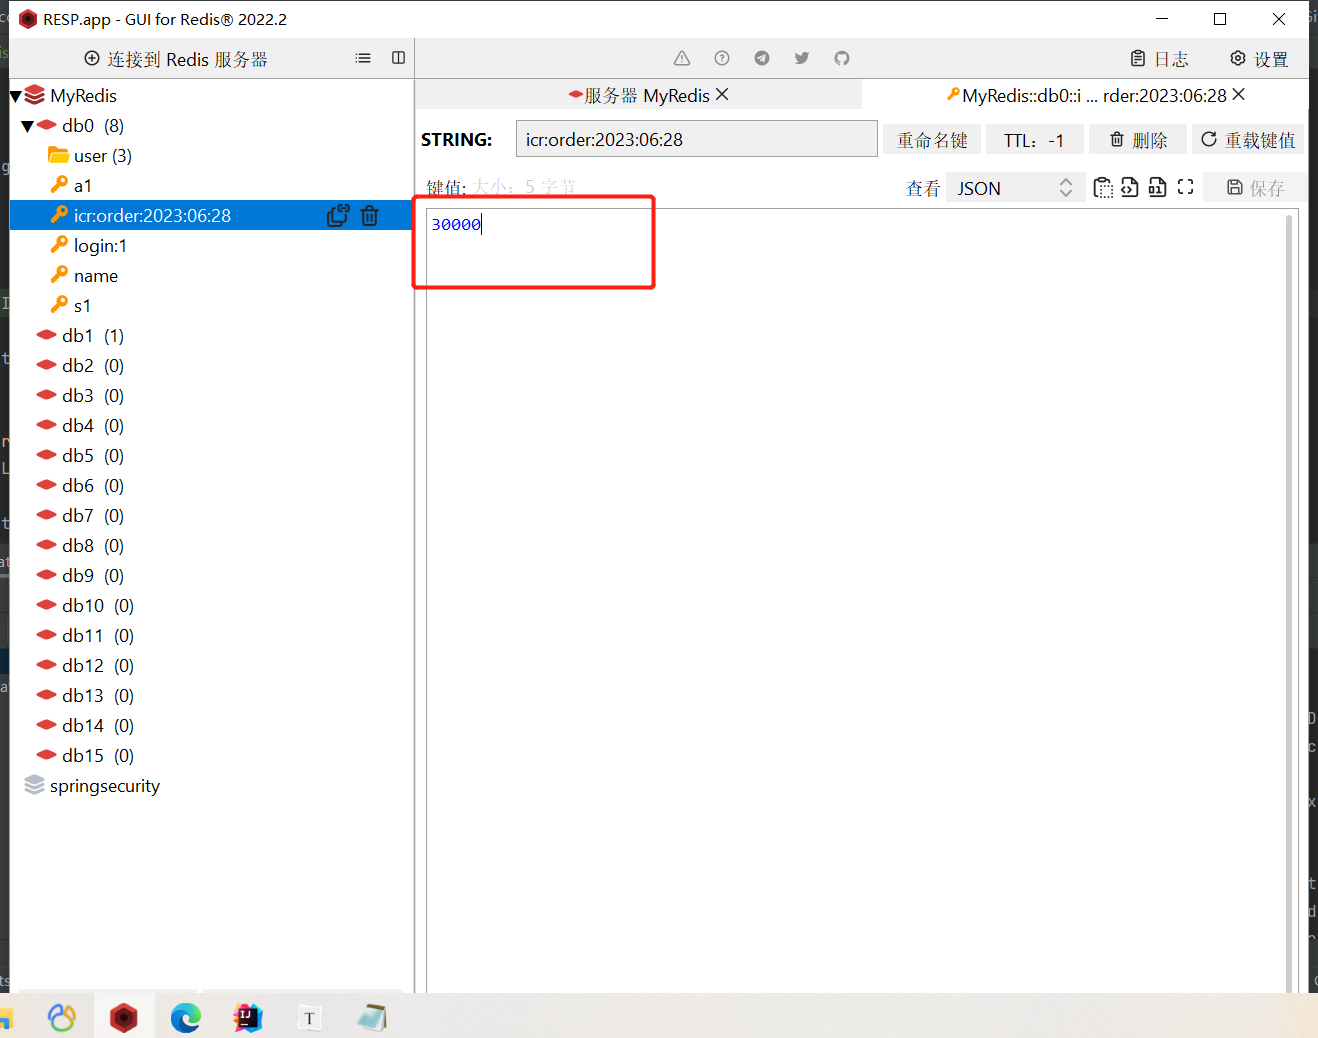Expand the springsecurity connection
The height and width of the screenshot is (1038, 1318).
click(x=92, y=786)
